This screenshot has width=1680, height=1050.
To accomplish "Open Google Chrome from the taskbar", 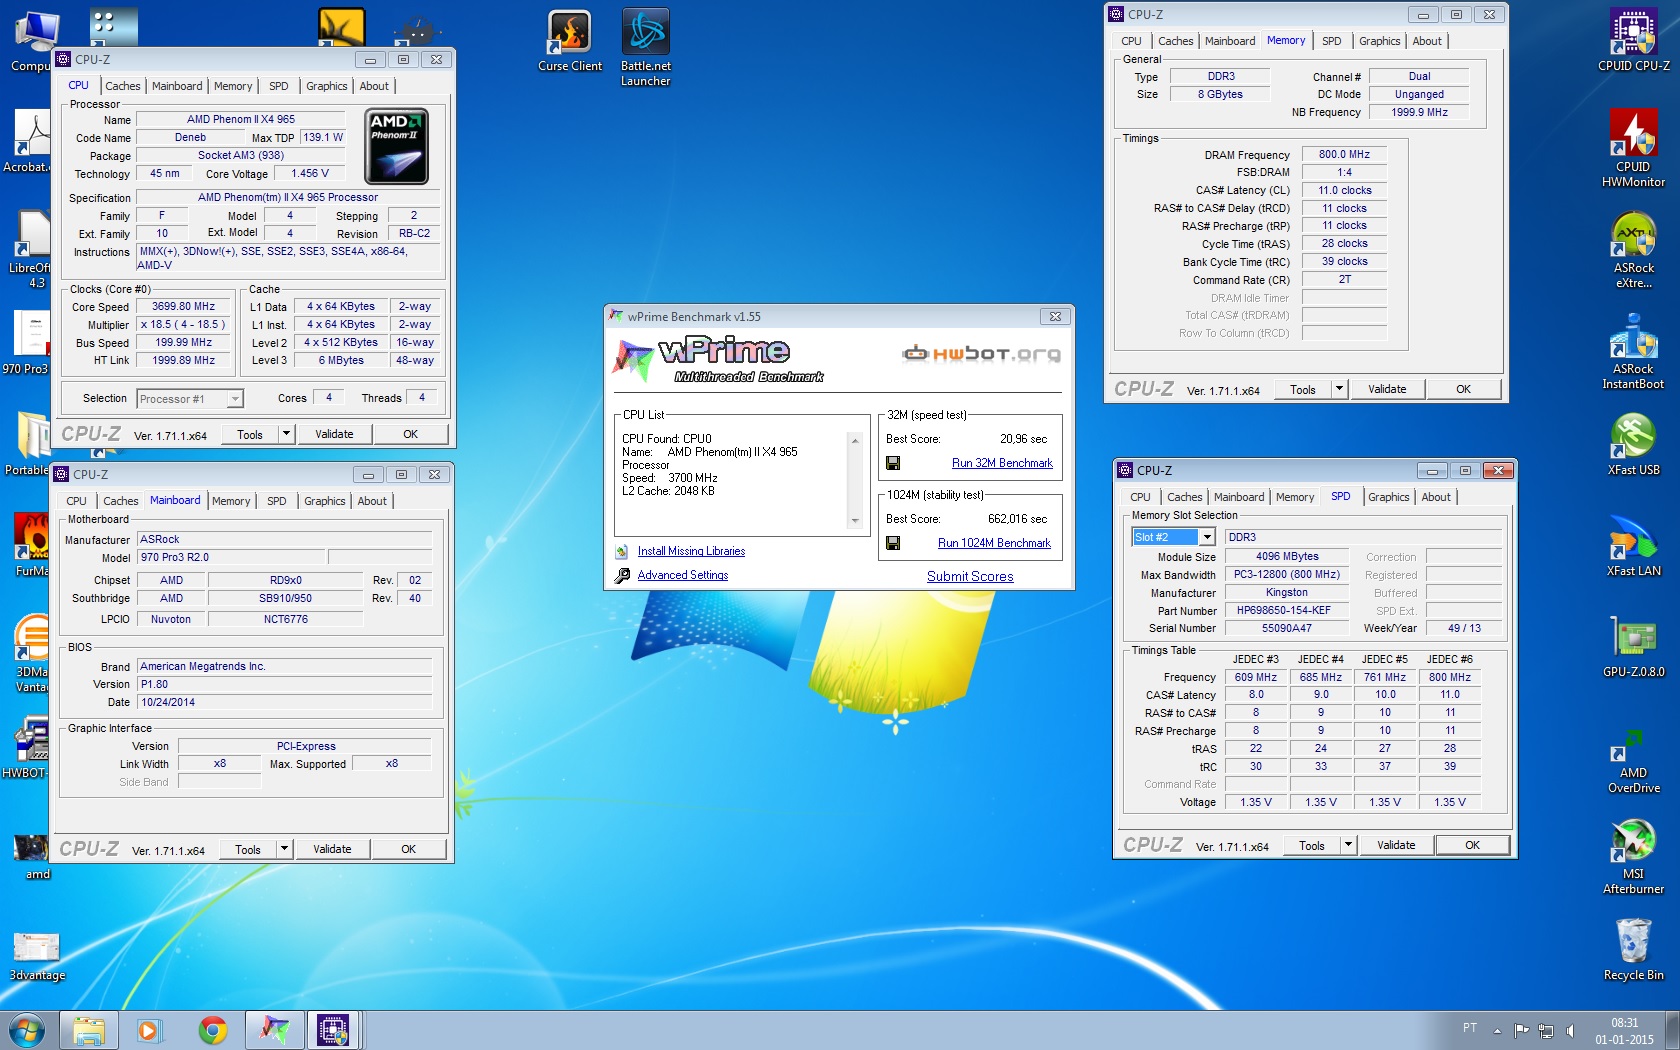I will pos(212,1030).
